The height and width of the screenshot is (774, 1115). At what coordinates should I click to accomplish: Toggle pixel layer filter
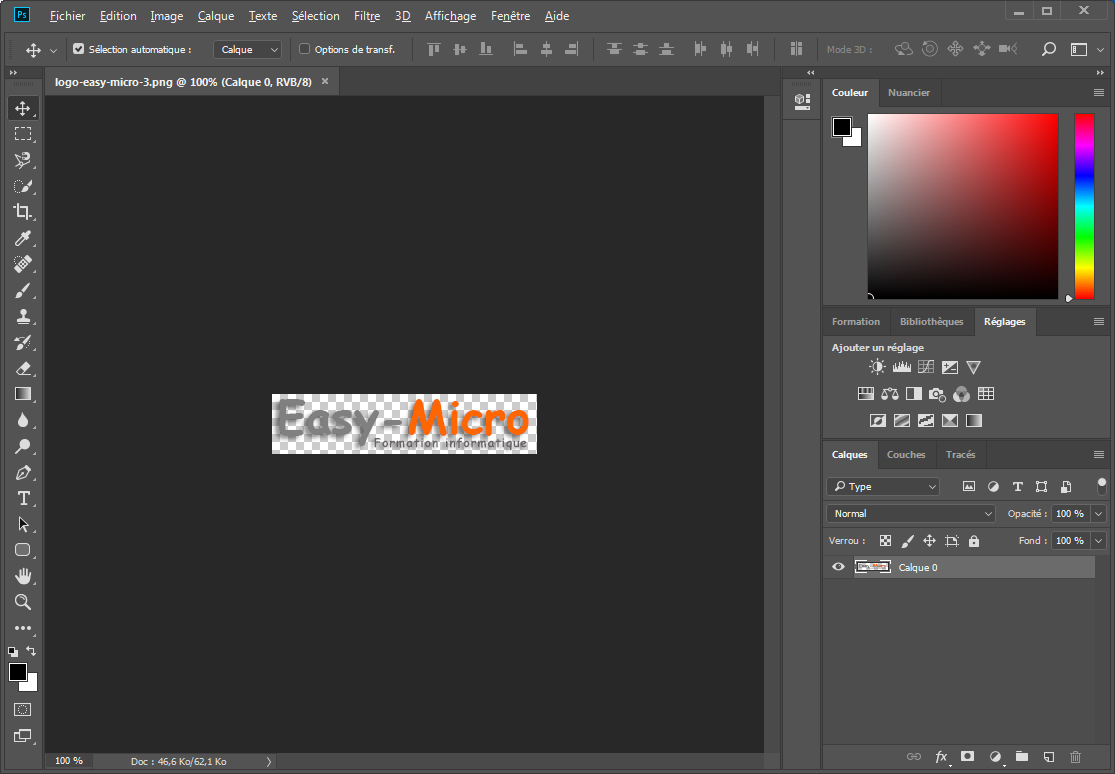(x=969, y=487)
